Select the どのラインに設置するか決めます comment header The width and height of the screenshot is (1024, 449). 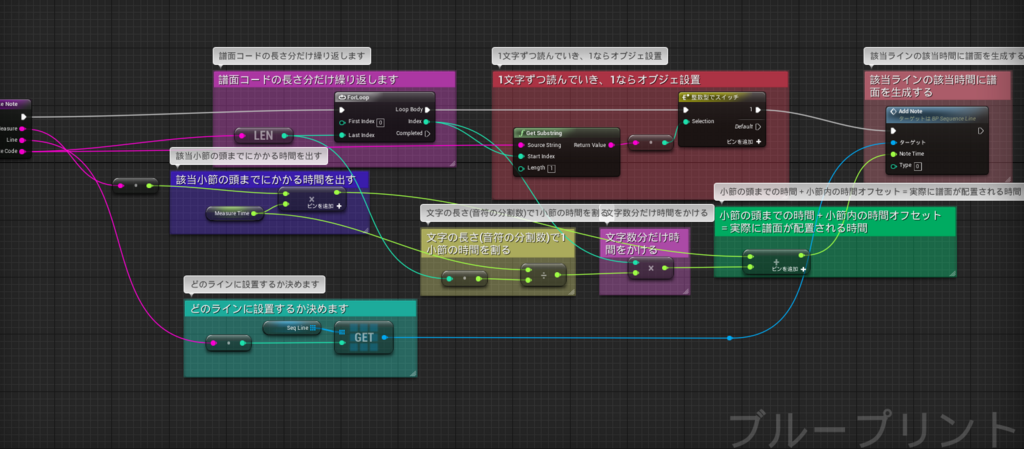(x=300, y=309)
